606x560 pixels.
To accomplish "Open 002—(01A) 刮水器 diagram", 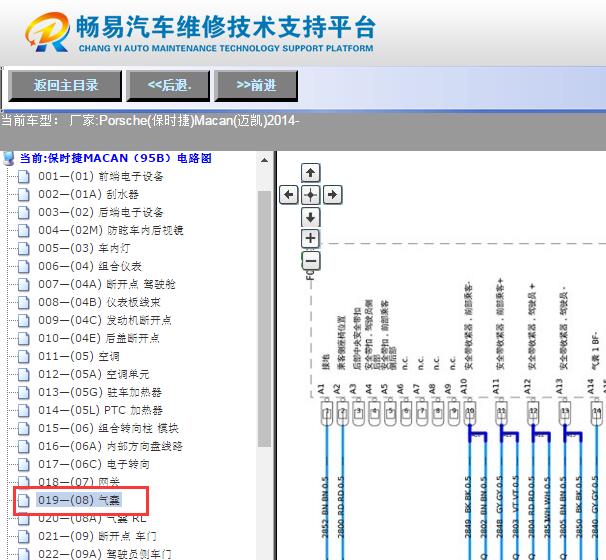I will [x=88, y=194].
